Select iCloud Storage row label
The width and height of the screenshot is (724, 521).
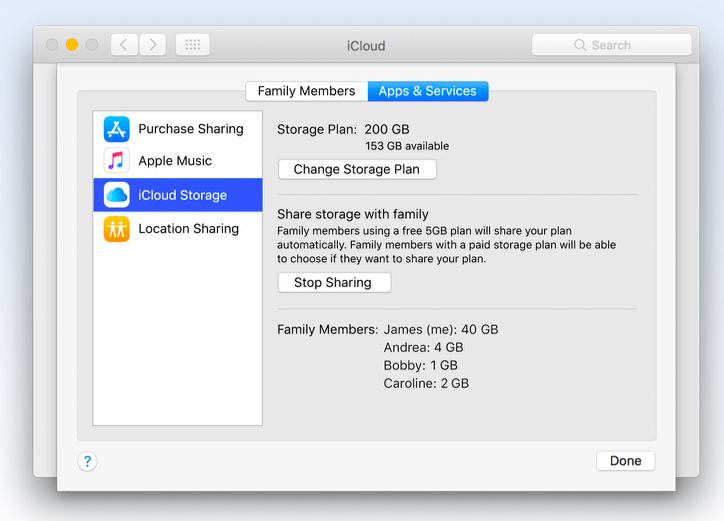(182, 195)
